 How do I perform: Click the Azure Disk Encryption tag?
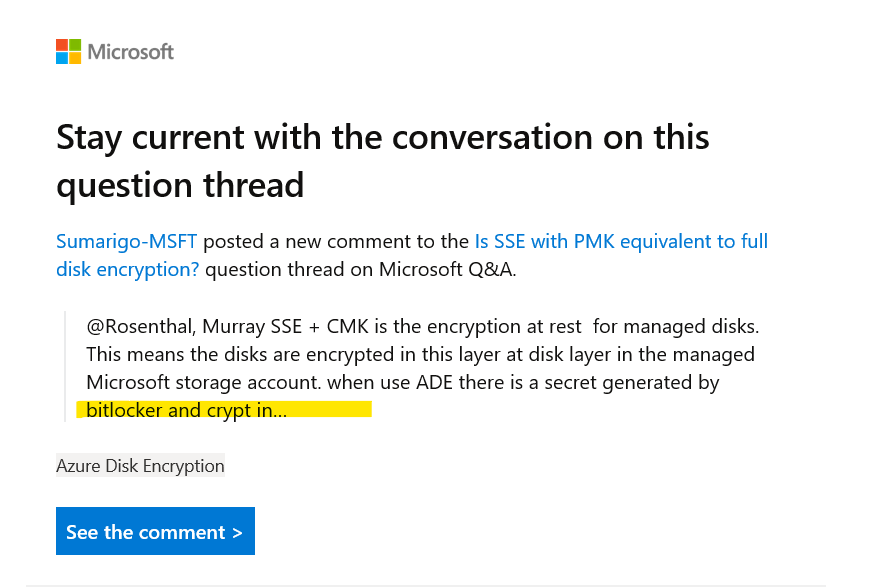140,465
